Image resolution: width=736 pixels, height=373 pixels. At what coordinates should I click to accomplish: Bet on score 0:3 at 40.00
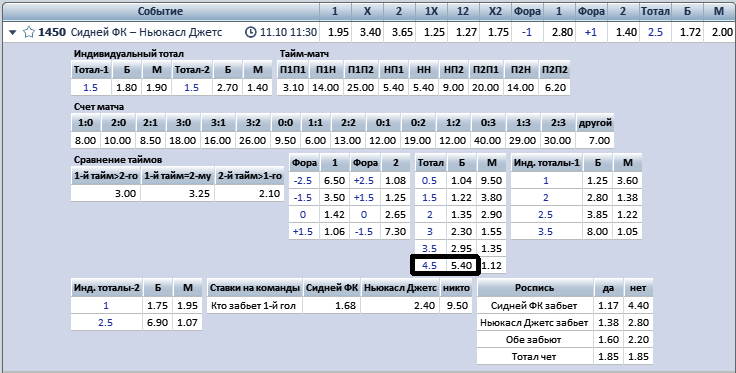[x=488, y=140]
